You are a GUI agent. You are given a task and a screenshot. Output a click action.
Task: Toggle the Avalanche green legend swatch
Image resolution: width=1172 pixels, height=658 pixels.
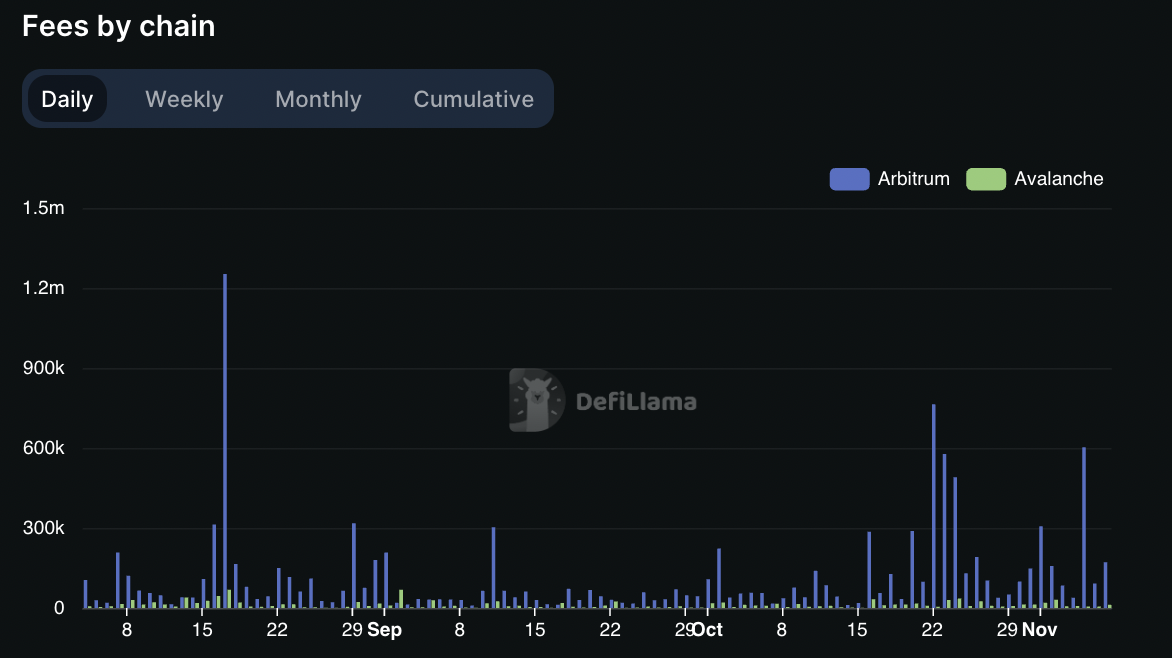click(x=985, y=179)
